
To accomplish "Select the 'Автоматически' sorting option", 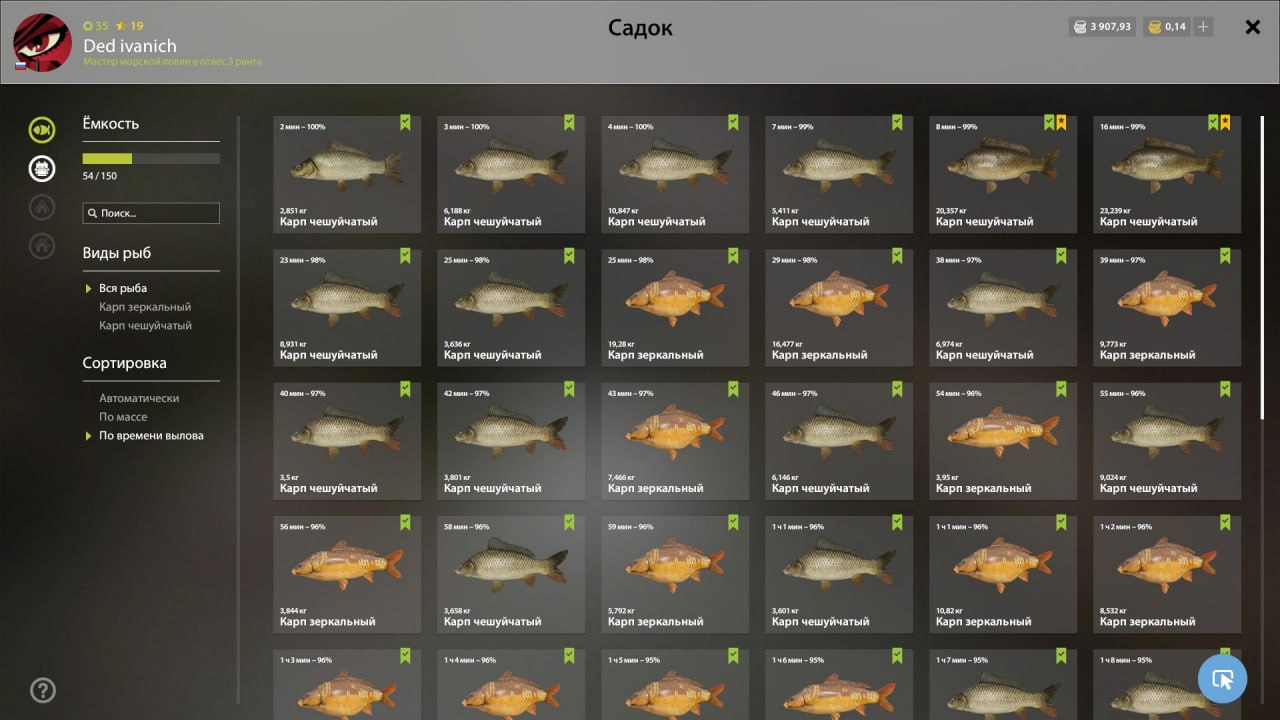I will [139, 398].
